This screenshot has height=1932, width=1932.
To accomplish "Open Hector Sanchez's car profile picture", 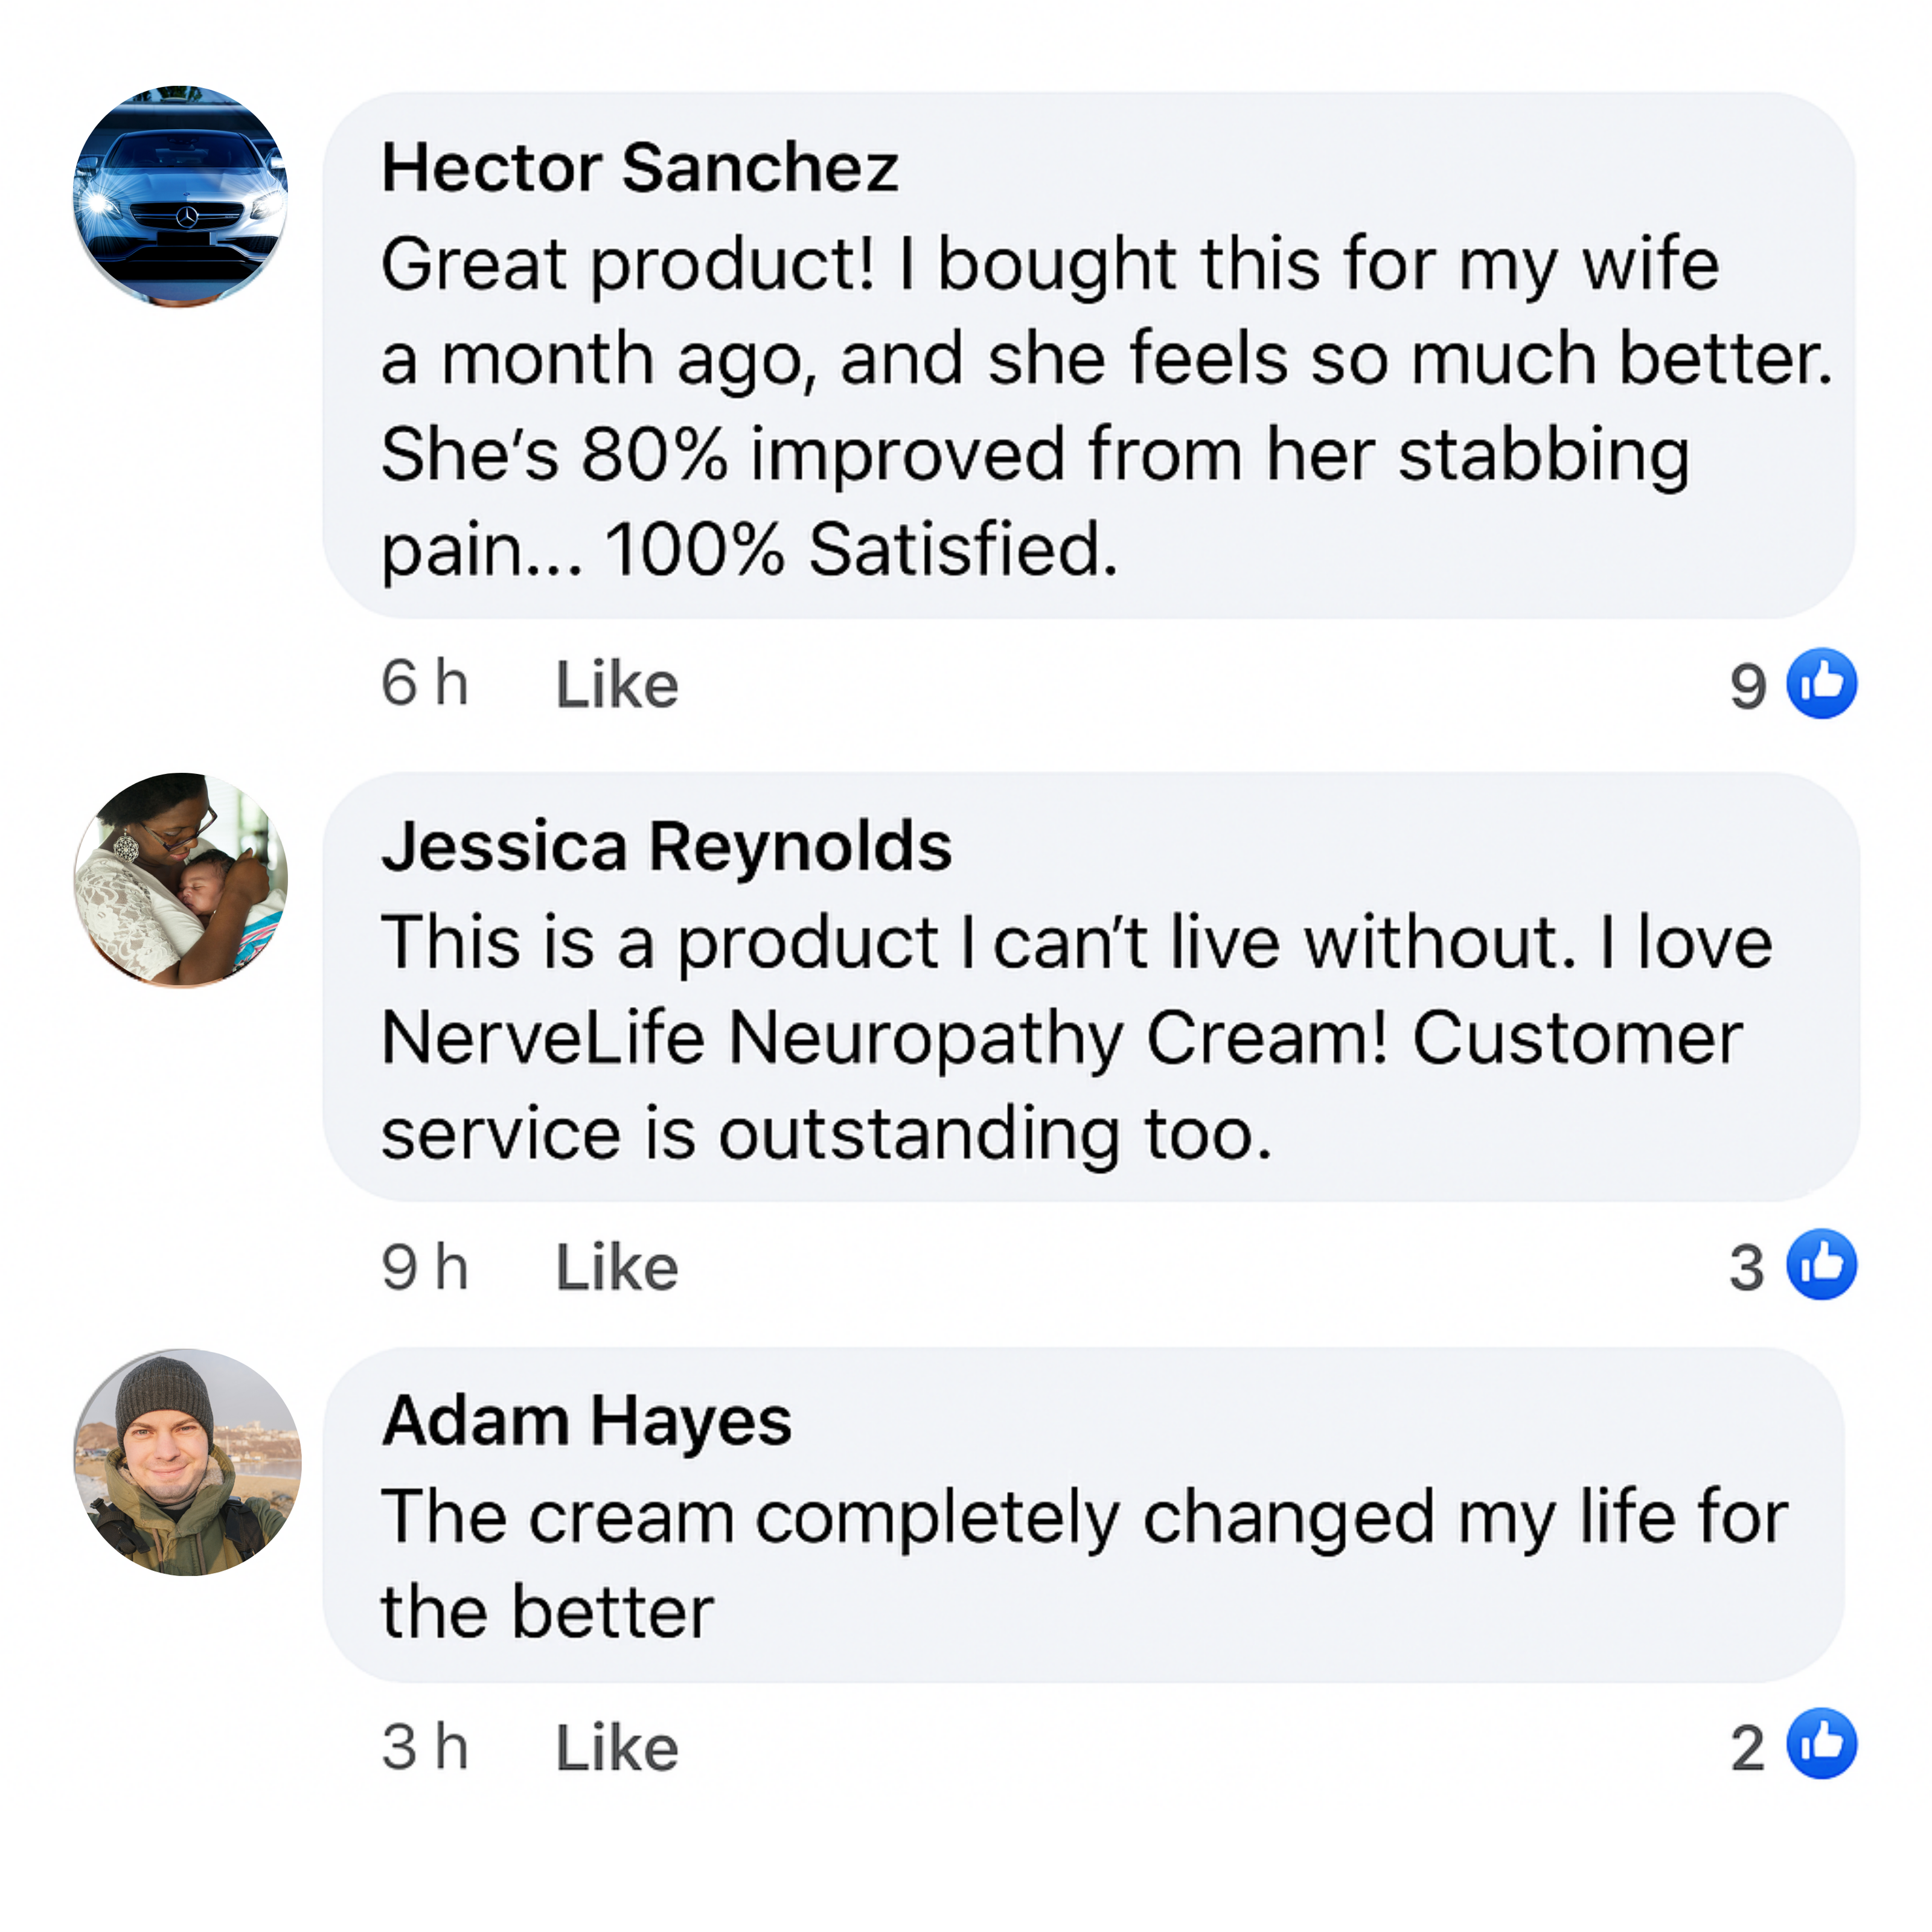I will pyautogui.click(x=181, y=196).
